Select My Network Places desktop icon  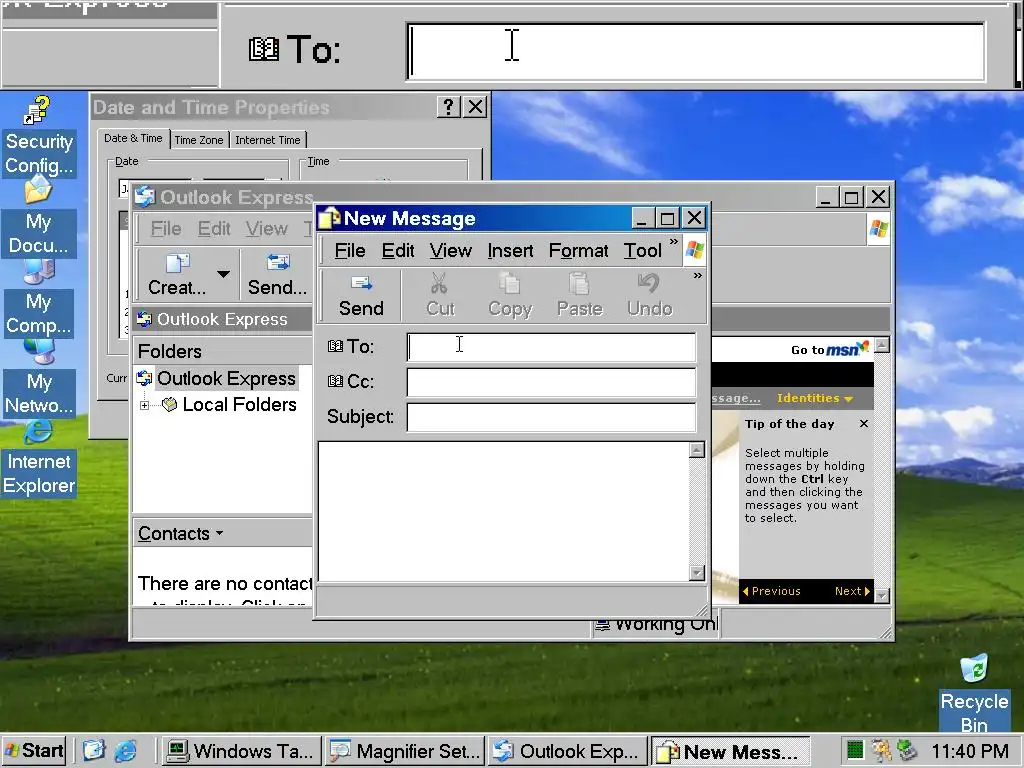[39, 379]
